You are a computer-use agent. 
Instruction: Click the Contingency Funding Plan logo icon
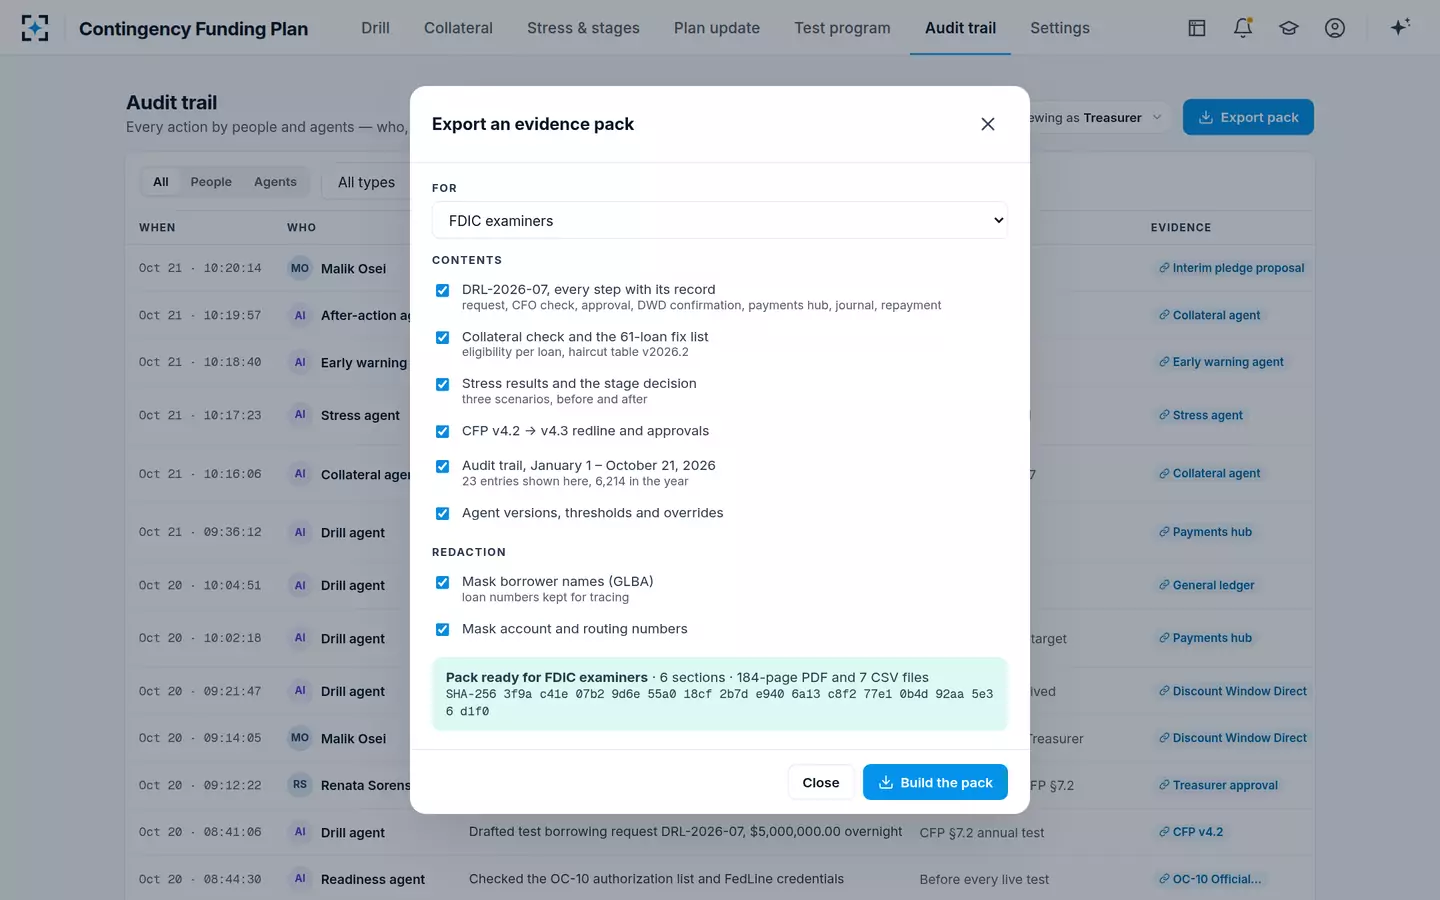[x=35, y=28]
